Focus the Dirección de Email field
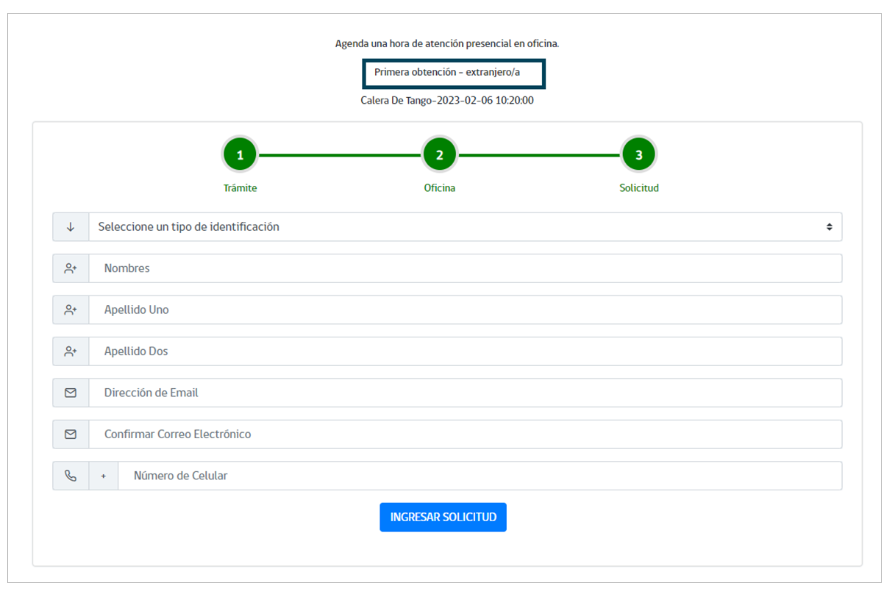Viewport: 890px width, 592px height. tap(465, 393)
